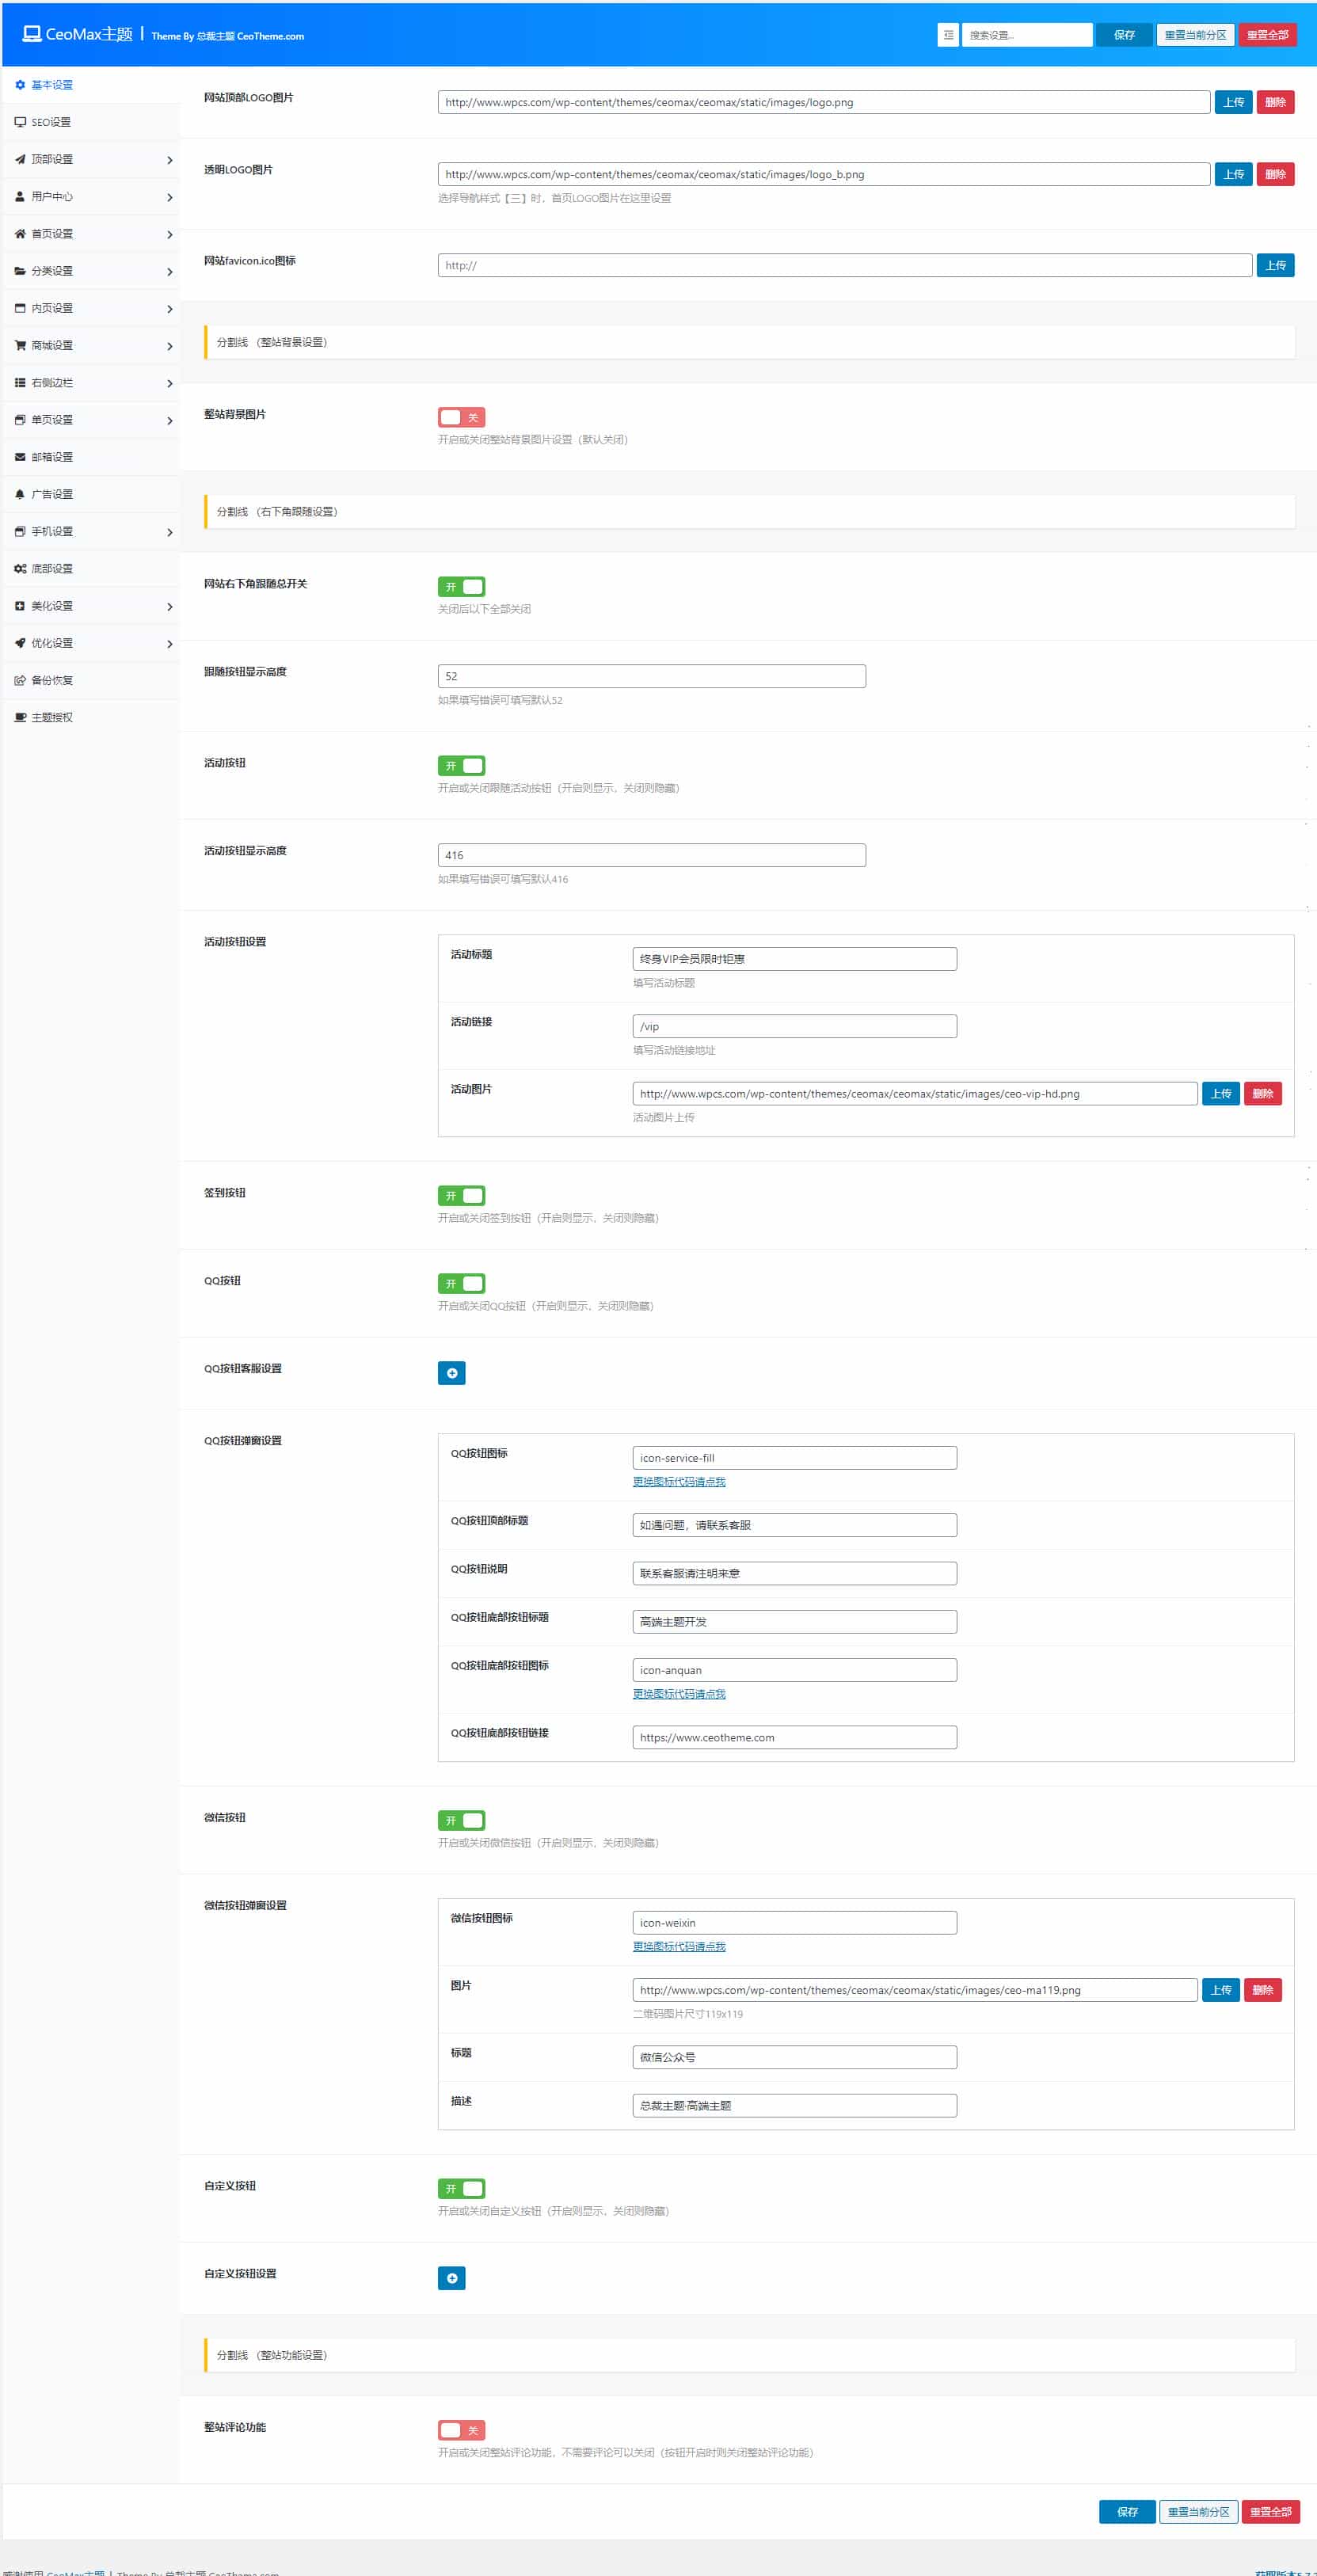Viewport: 1317px width, 2576px height.
Task: Click the share icon beside 备份恢复
Action: click(20, 680)
